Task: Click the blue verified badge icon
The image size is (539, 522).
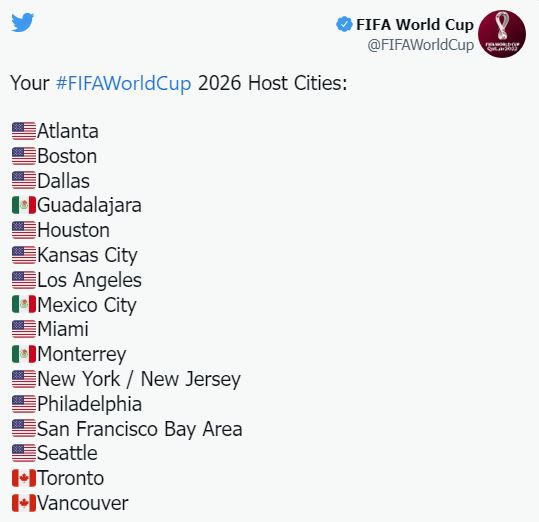Action: click(x=344, y=24)
